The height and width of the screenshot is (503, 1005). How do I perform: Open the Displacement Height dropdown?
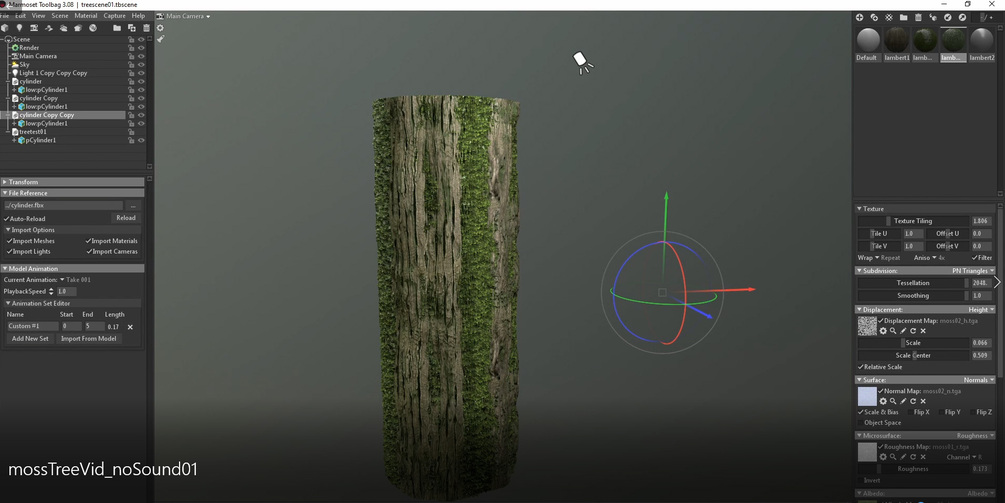click(981, 309)
